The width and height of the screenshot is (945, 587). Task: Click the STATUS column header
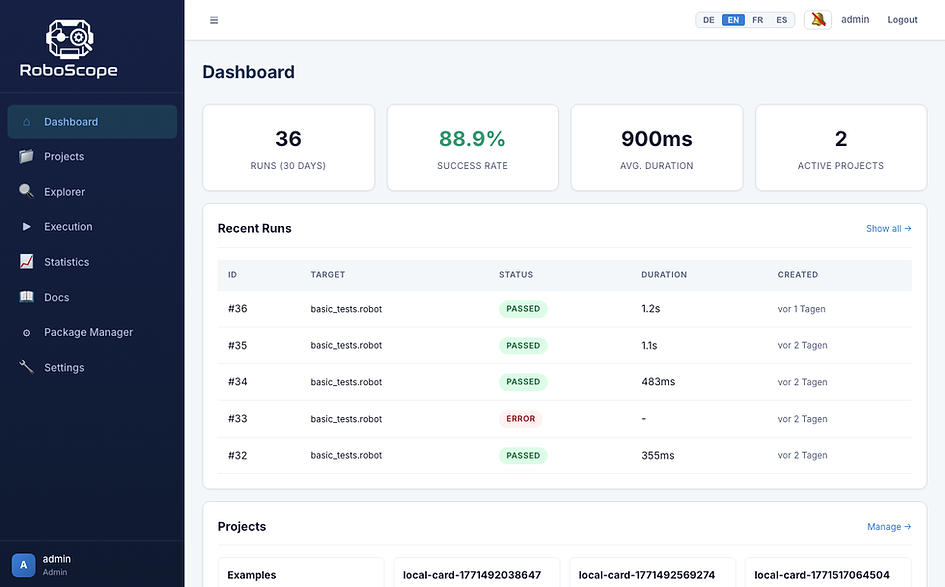[x=516, y=275]
